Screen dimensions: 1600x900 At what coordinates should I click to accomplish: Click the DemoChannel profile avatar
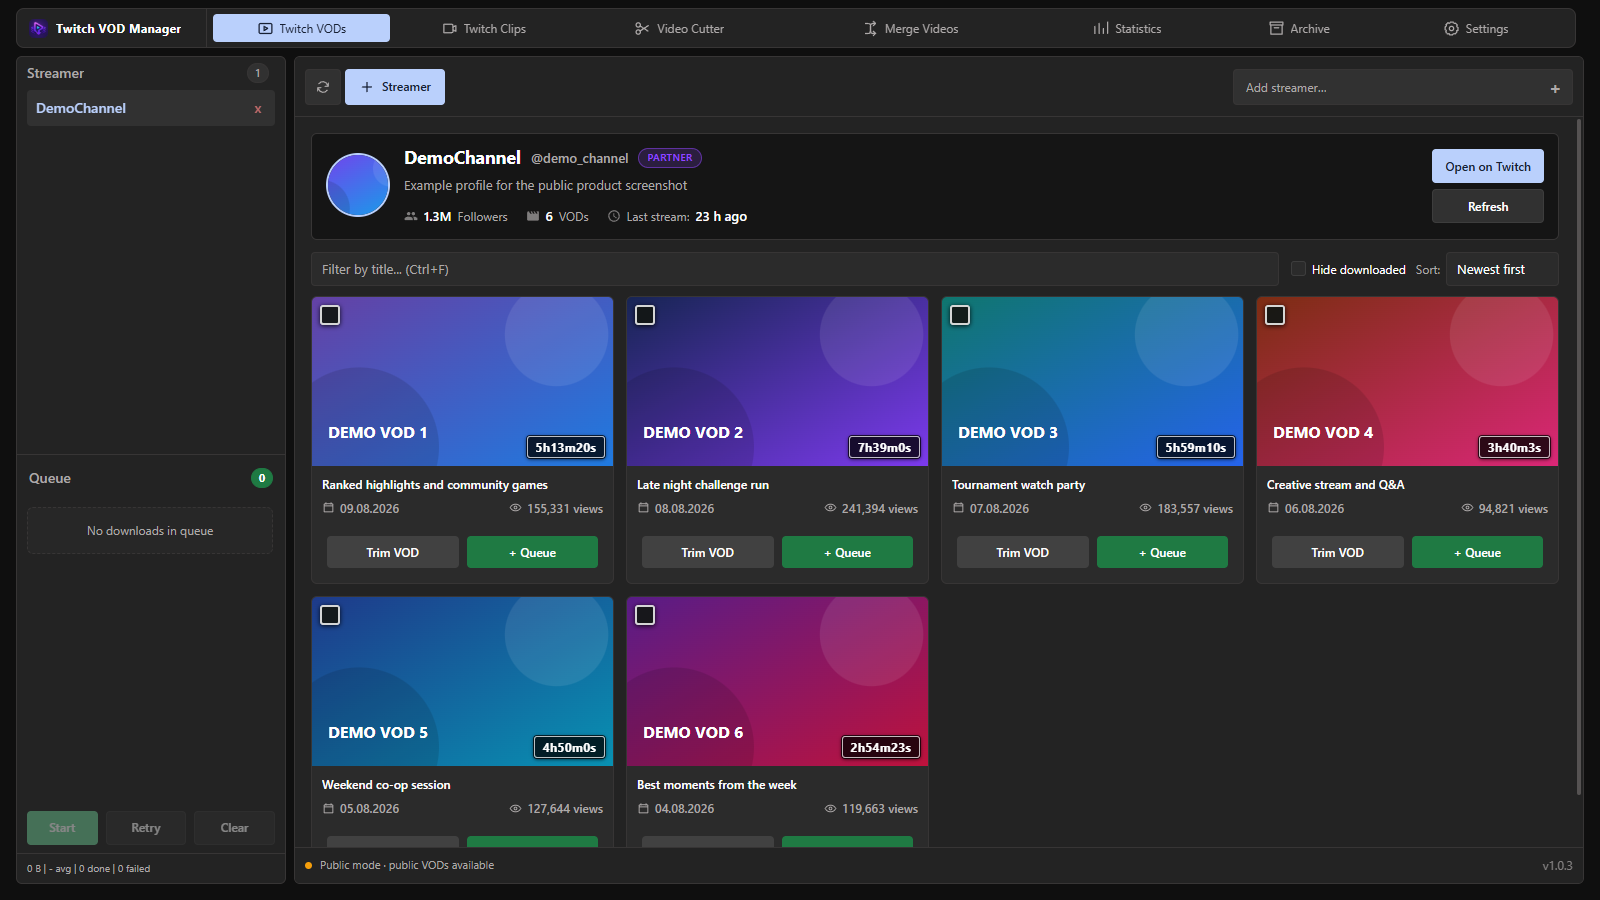pos(358,185)
